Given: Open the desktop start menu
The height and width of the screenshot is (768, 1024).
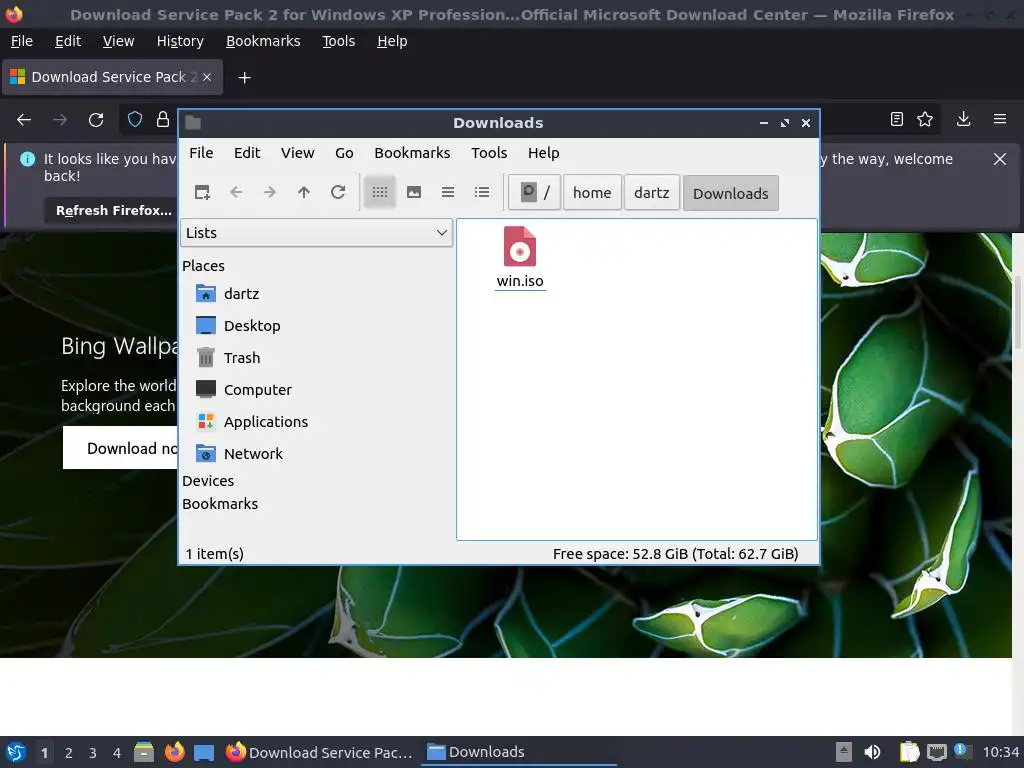Looking at the screenshot, I should coord(16,752).
